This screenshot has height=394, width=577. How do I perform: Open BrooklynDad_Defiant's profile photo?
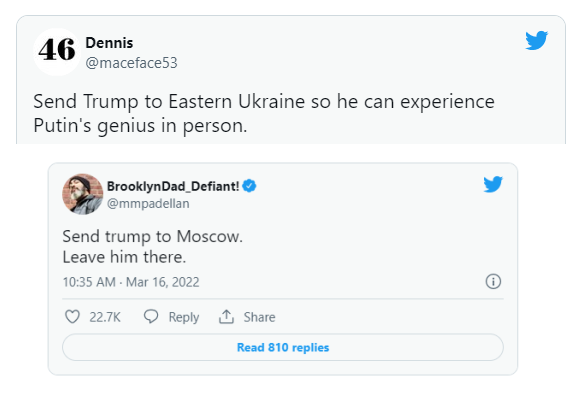coord(82,194)
